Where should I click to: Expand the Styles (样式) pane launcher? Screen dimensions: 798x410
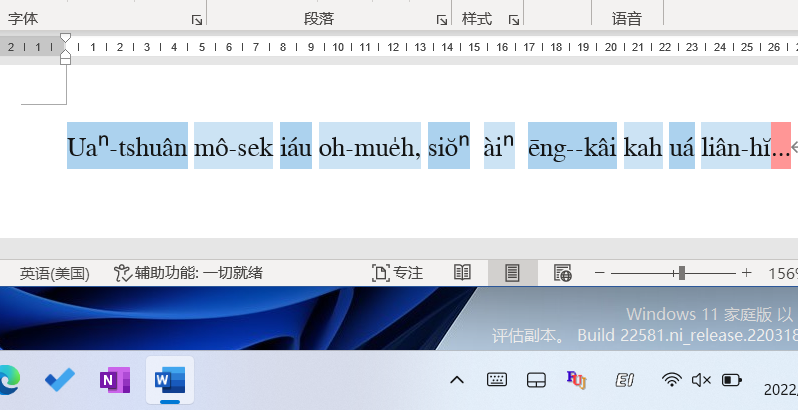coord(514,19)
